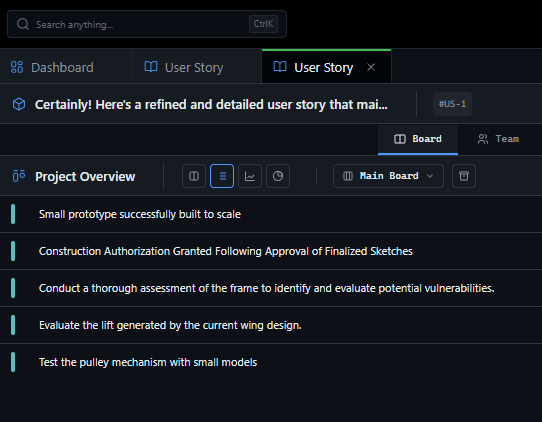Click the search magnifier icon
Image resolution: width=542 pixels, height=422 pixels.
click(23, 24)
